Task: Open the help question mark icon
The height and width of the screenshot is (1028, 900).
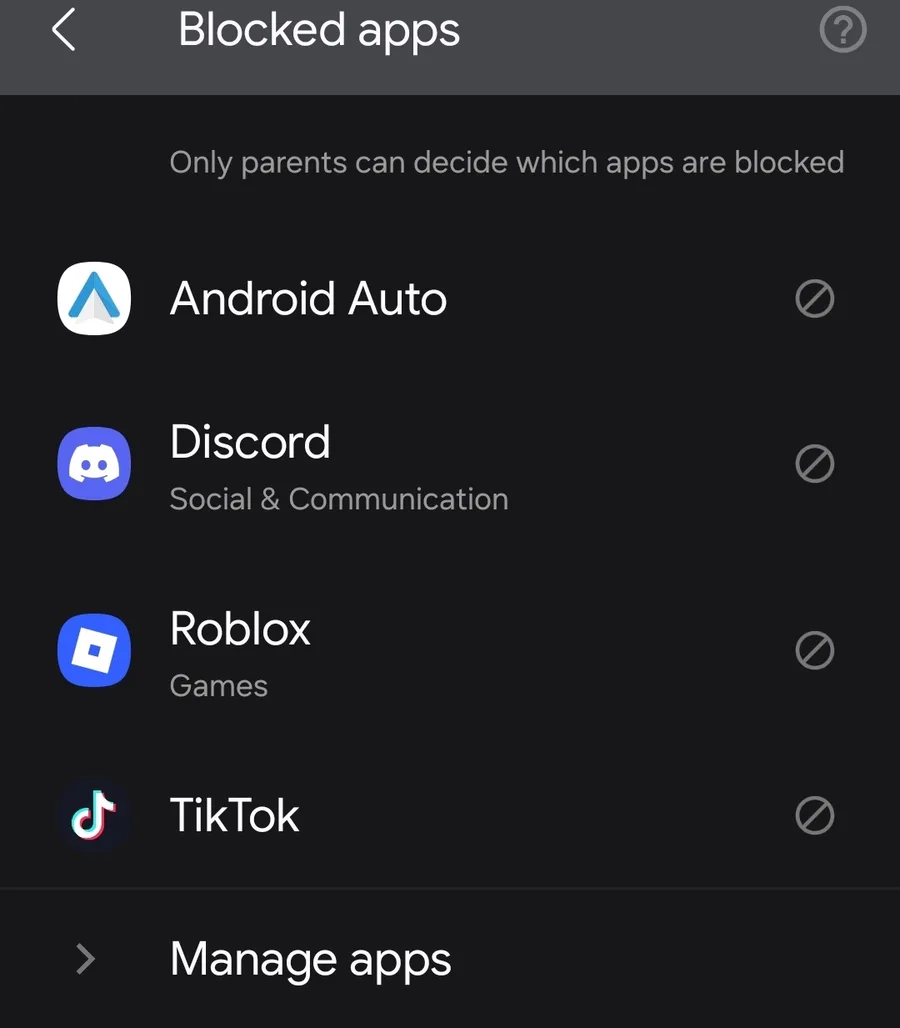Action: coord(842,31)
